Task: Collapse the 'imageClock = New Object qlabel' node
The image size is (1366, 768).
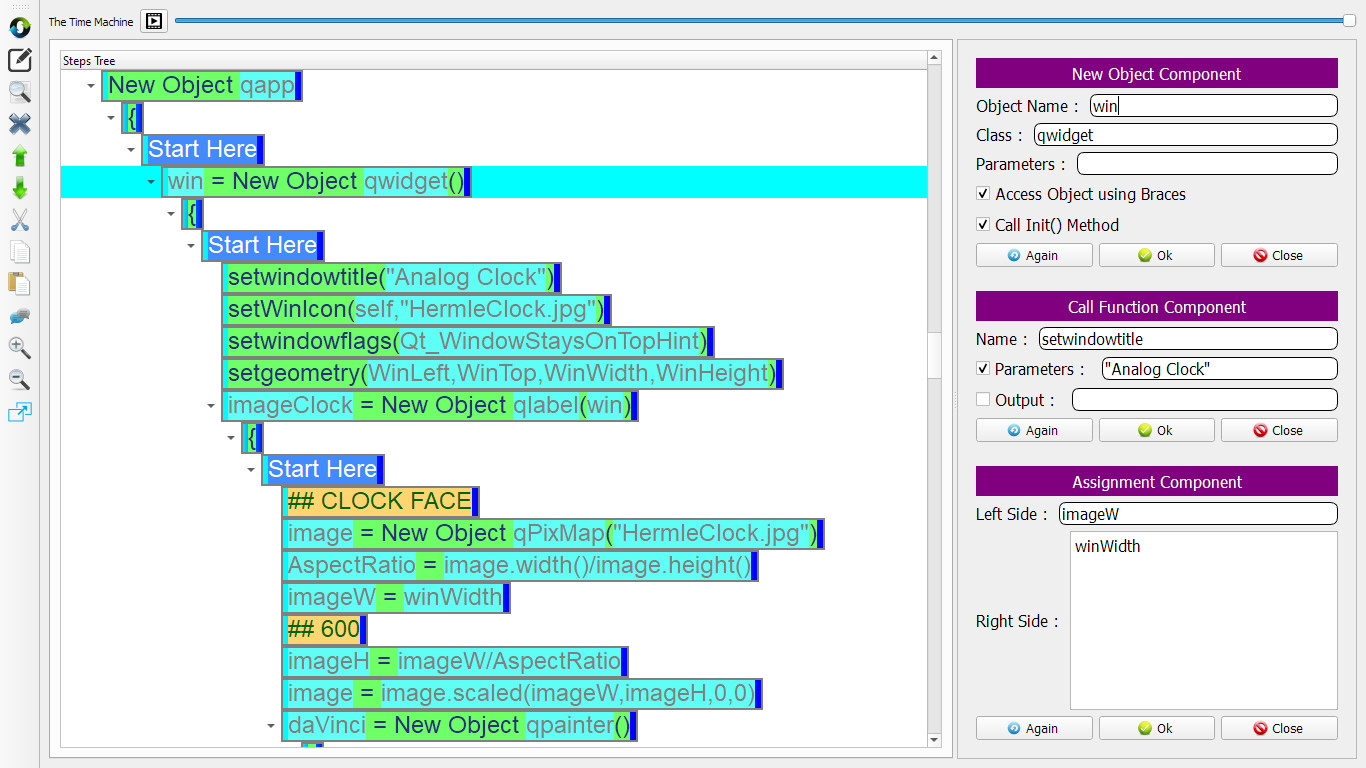Action: (x=210, y=405)
